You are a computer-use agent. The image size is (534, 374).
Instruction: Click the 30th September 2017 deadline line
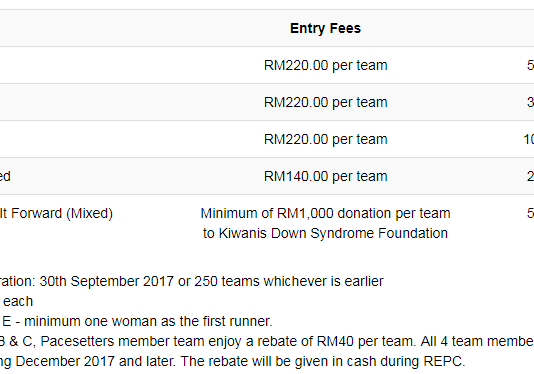[x=192, y=281]
